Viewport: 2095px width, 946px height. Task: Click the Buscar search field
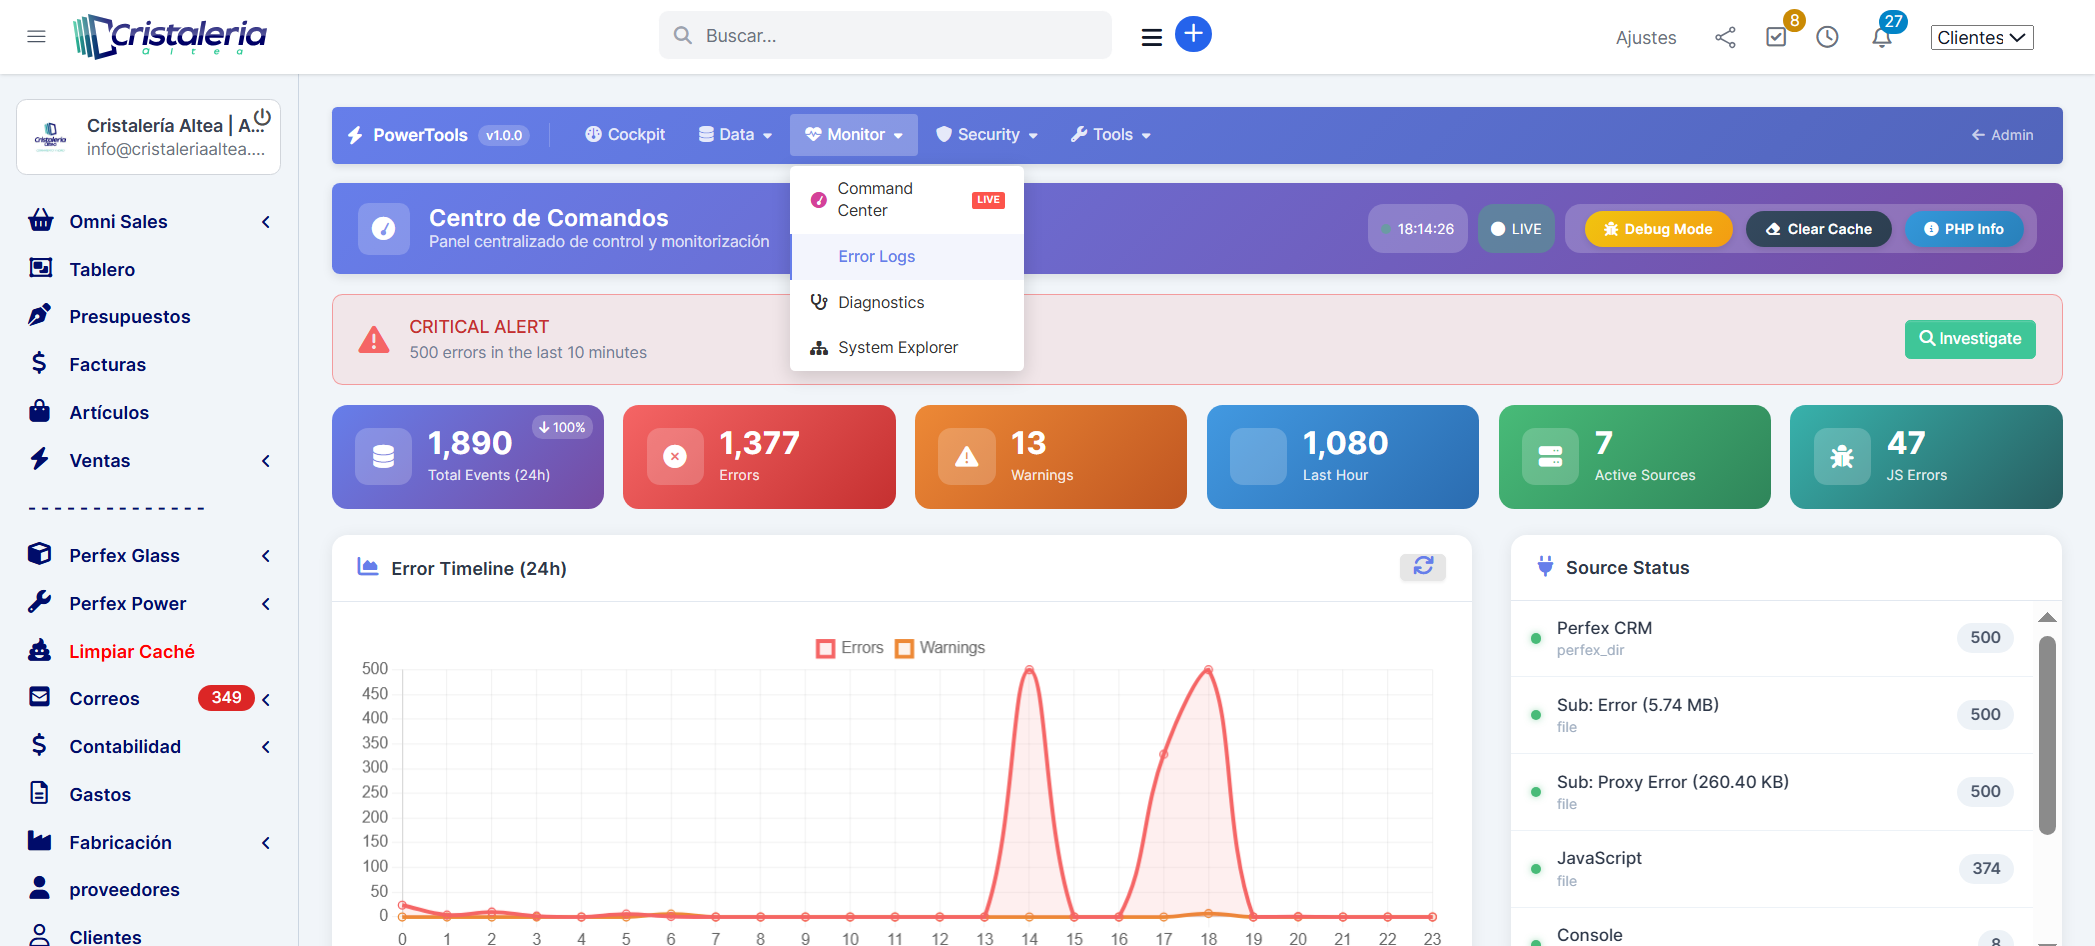(x=885, y=36)
